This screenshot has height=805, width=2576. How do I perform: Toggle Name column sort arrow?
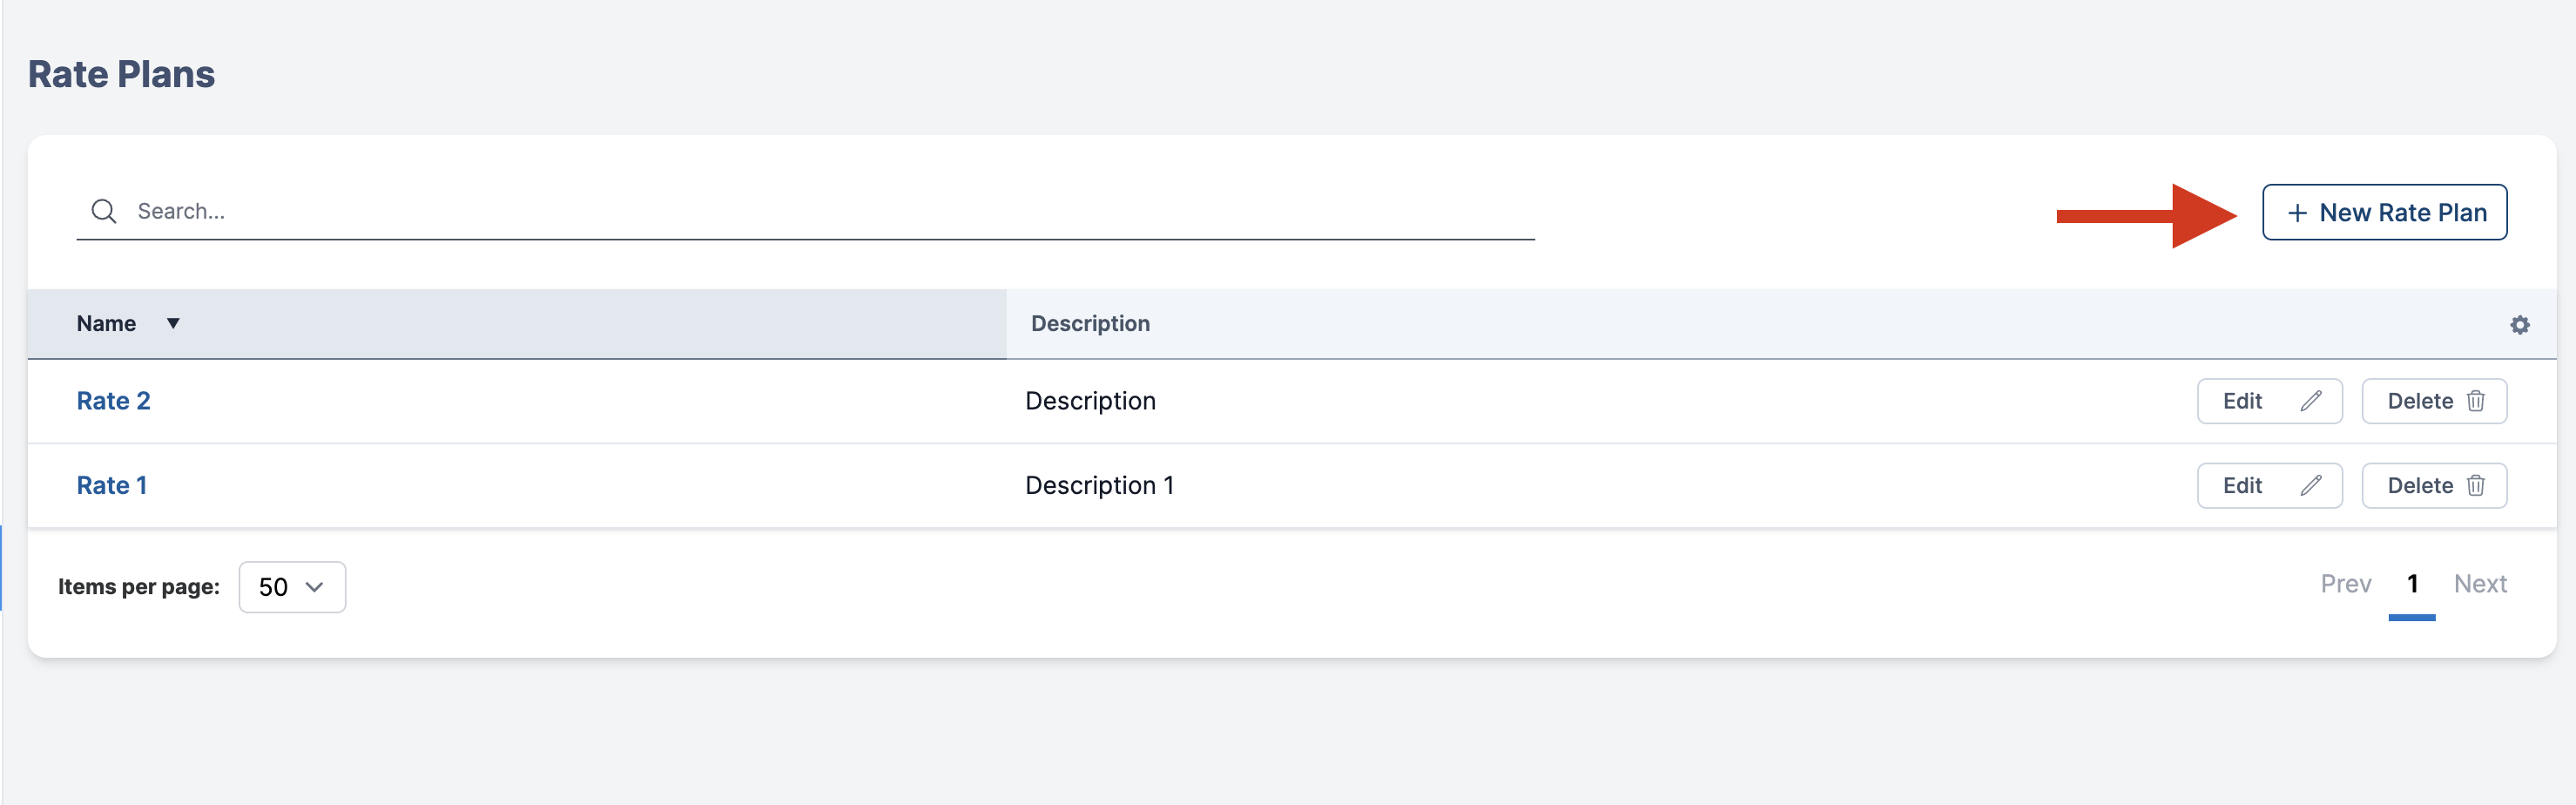coord(173,323)
